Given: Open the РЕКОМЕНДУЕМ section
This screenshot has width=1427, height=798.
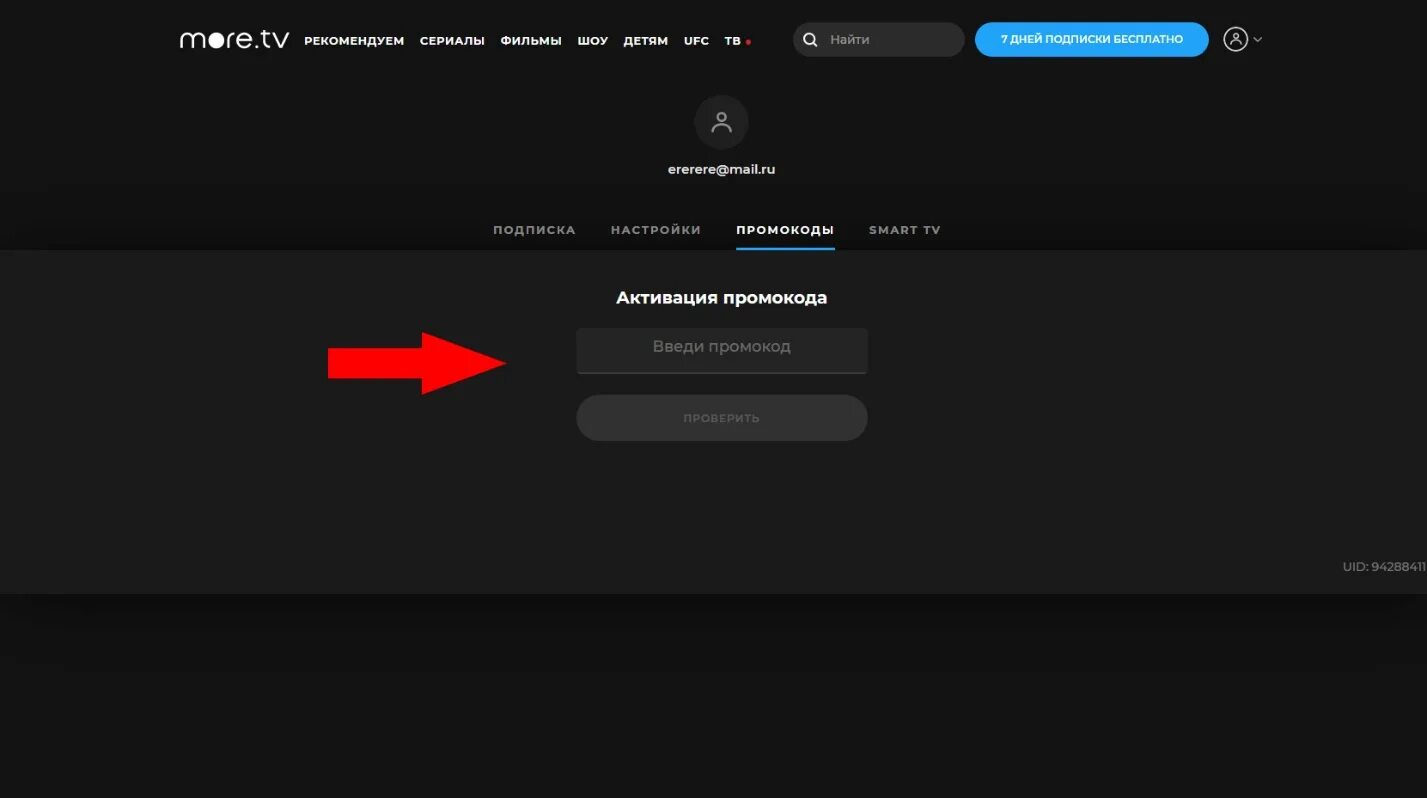Looking at the screenshot, I should pos(354,41).
